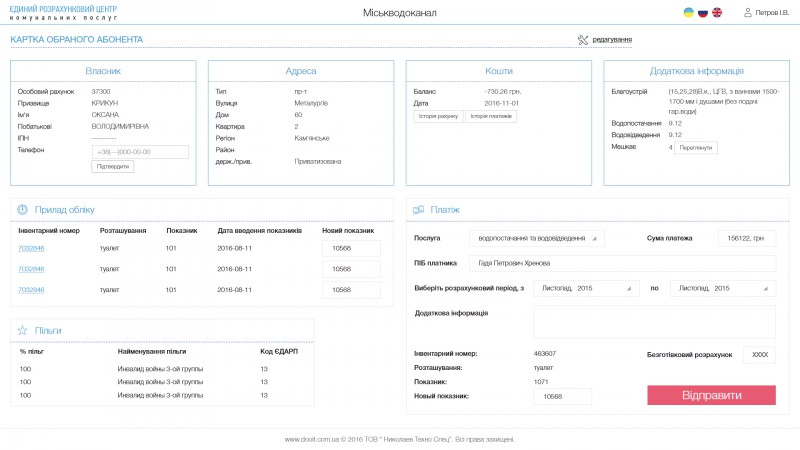800x450 pixels.
Task: Edit first row Новий показник field
Action: (351, 248)
